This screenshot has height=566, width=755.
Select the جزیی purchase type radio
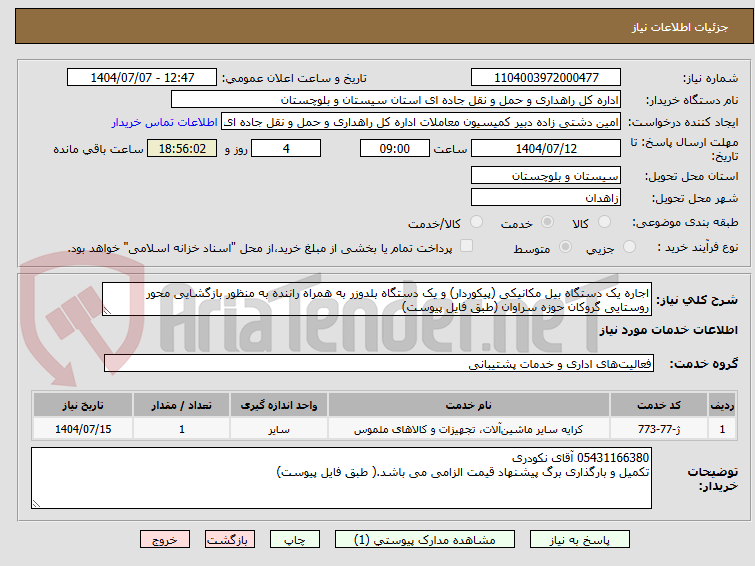629,247
